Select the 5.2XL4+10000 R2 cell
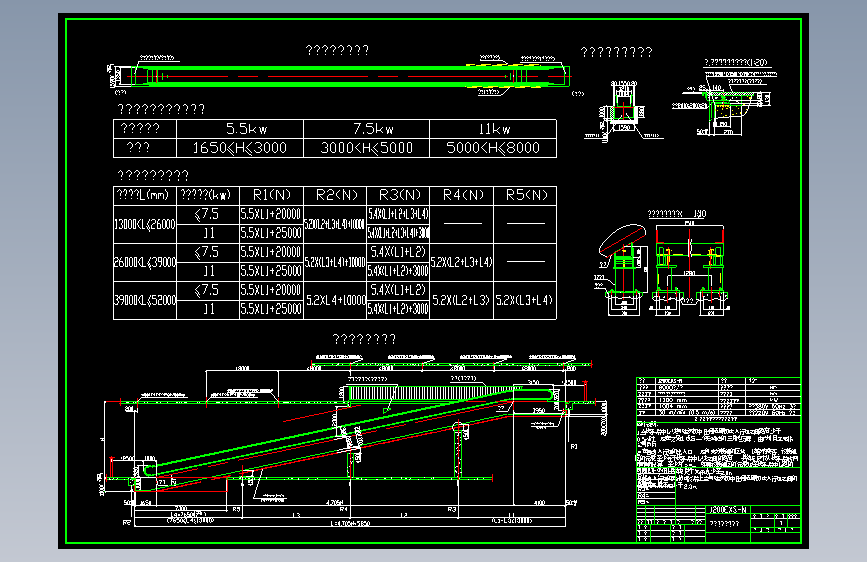This screenshot has height=562, width=867. click(x=335, y=300)
